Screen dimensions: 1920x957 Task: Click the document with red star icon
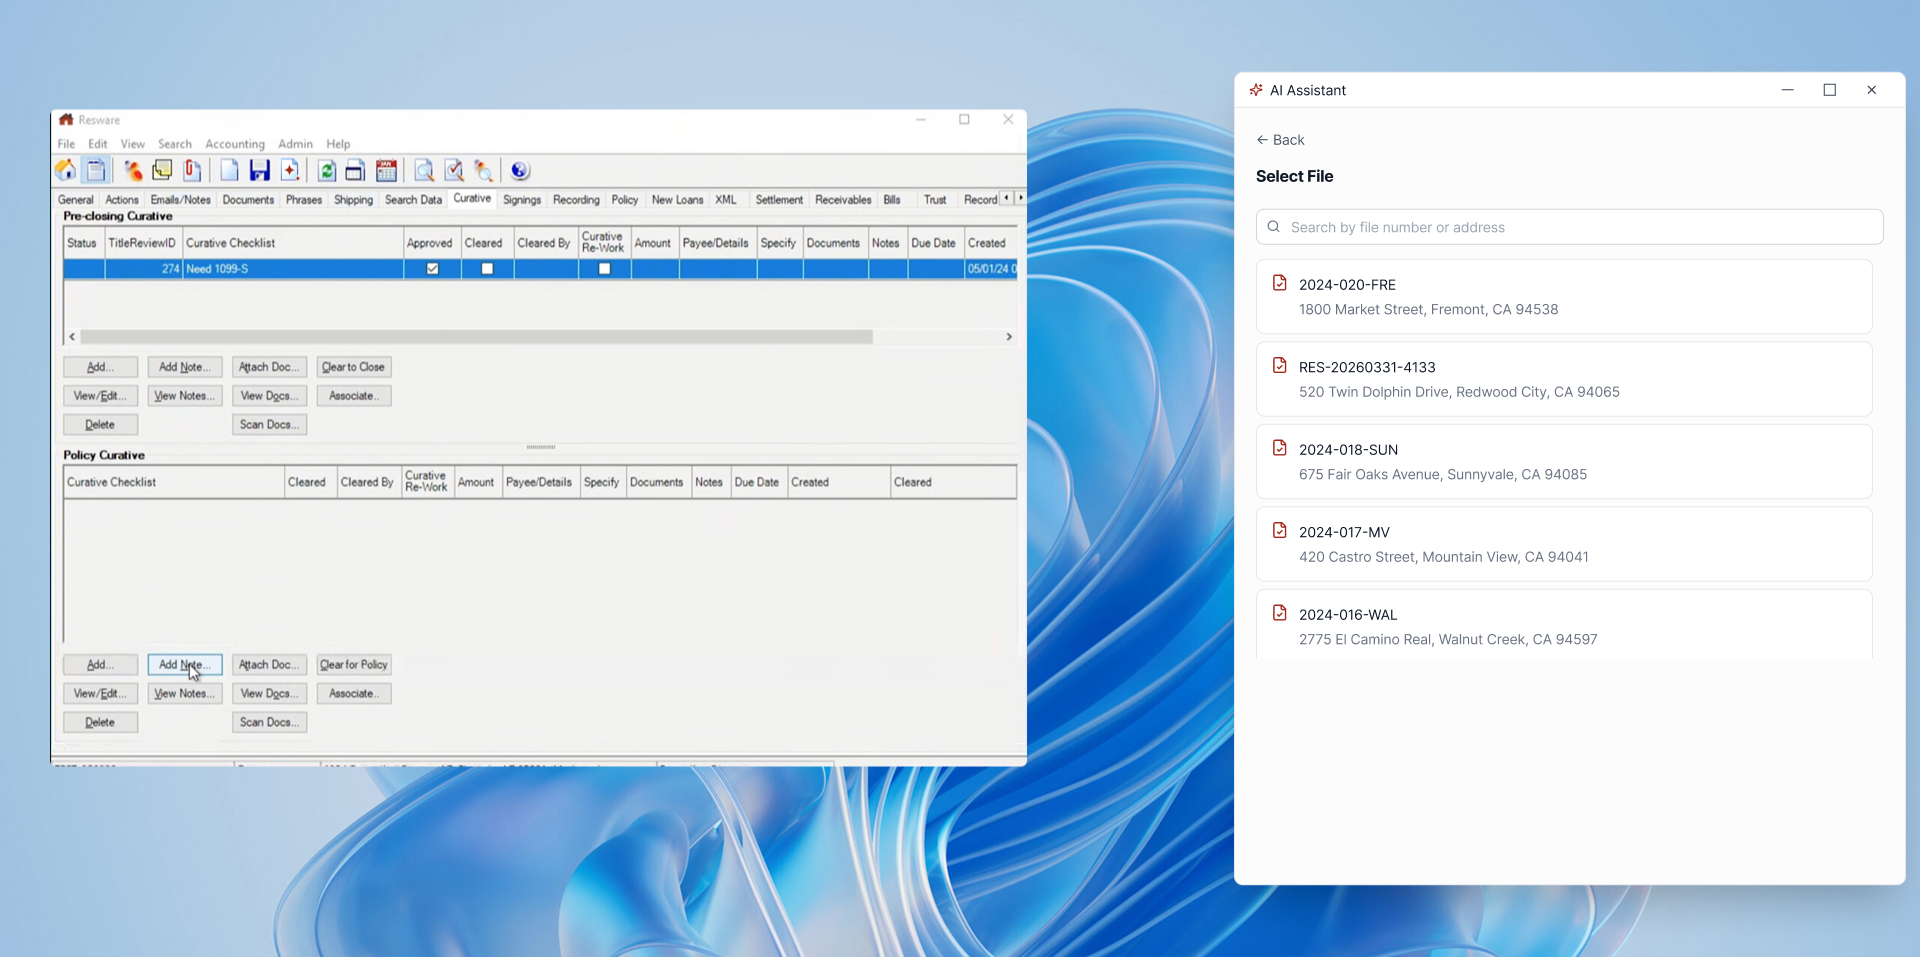tap(290, 170)
